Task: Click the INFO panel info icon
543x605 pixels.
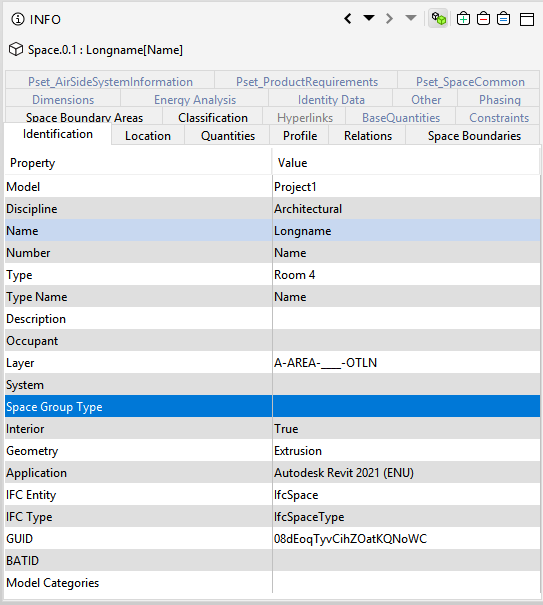Action: 18,19
